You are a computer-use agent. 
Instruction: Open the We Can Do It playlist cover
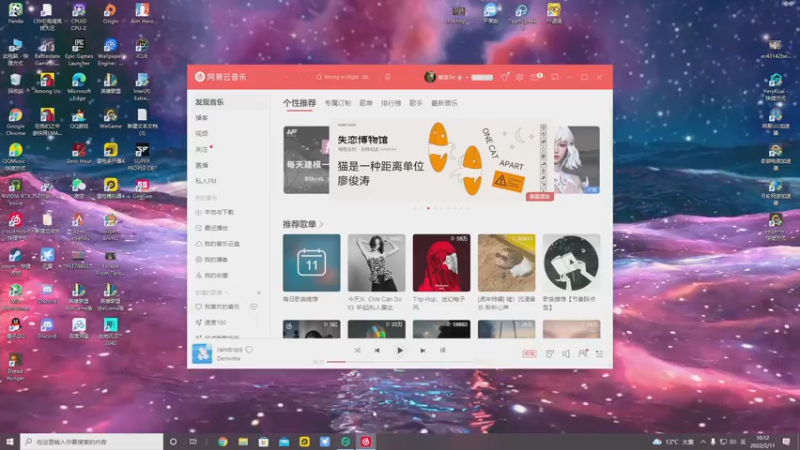coord(377,263)
